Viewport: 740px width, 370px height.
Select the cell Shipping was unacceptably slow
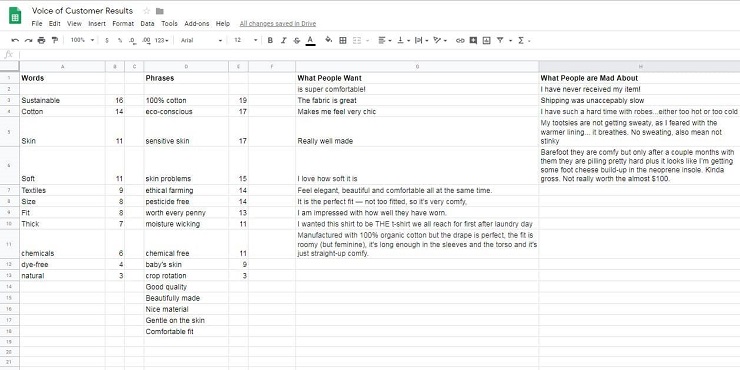click(639, 101)
